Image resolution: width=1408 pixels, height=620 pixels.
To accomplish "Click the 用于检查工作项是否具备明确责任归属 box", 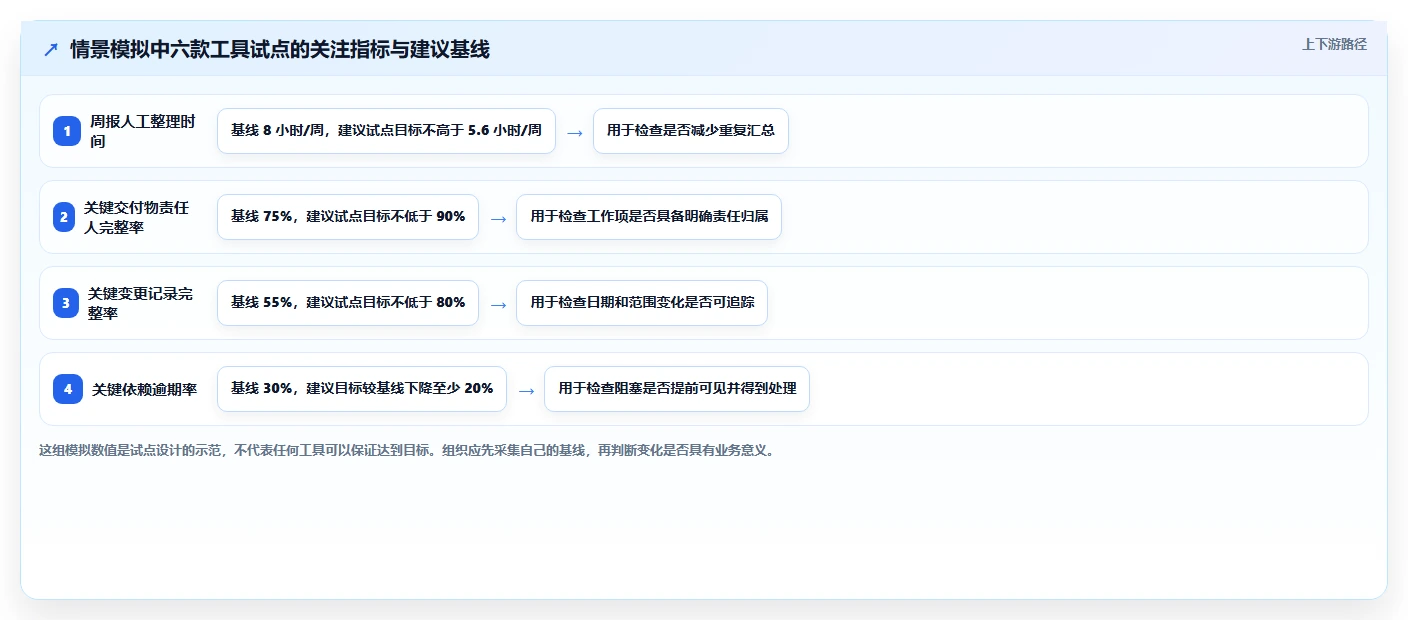I will (649, 217).
